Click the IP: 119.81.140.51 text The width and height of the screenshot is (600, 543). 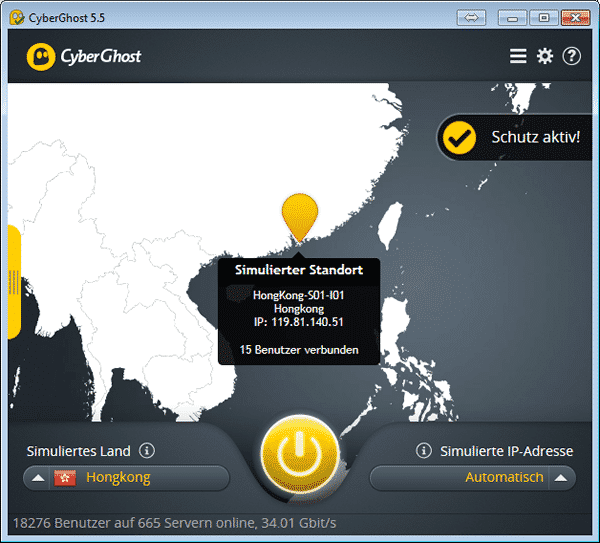(299, 322)
